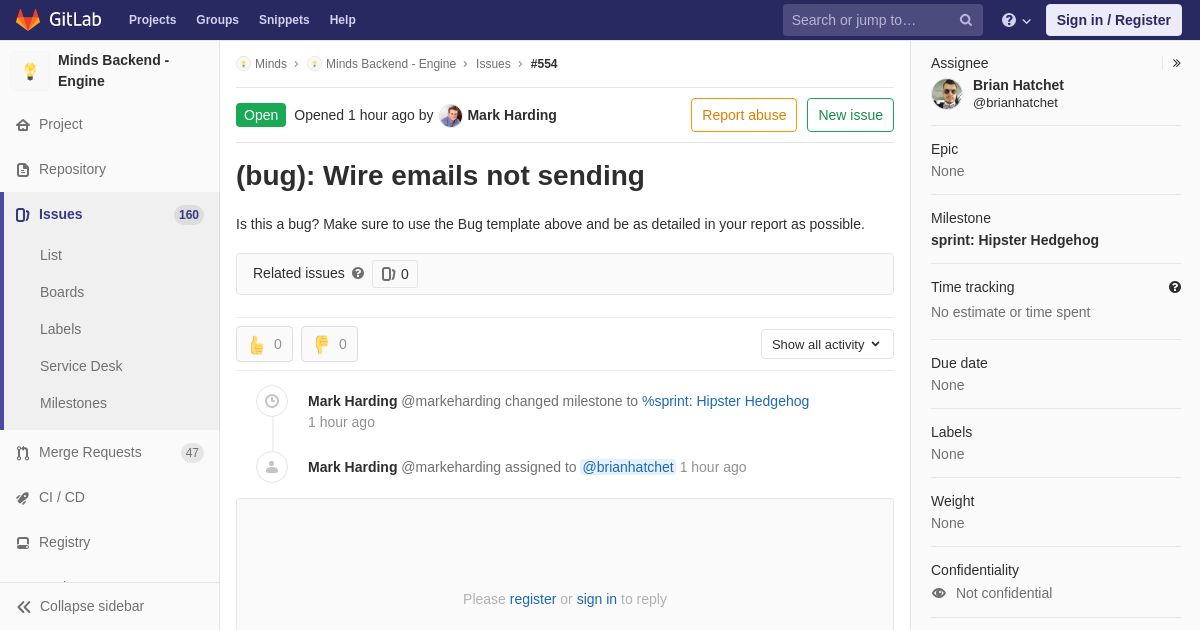Click the Minds breadcrumb lightbulb icon
1200x630 pixels.
tap(243, 64)
